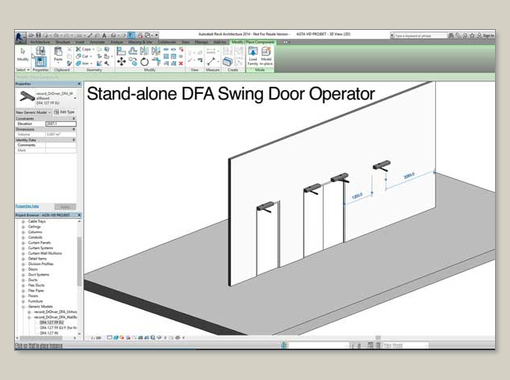Viewport: 510px width, 380px height.
Task: Close the Project Browser panel
Action: point(79,215)
